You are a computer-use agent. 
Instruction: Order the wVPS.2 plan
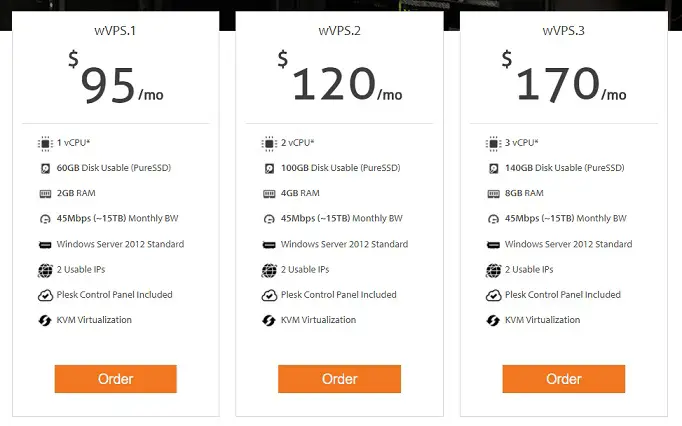click(x=339, y=379)
